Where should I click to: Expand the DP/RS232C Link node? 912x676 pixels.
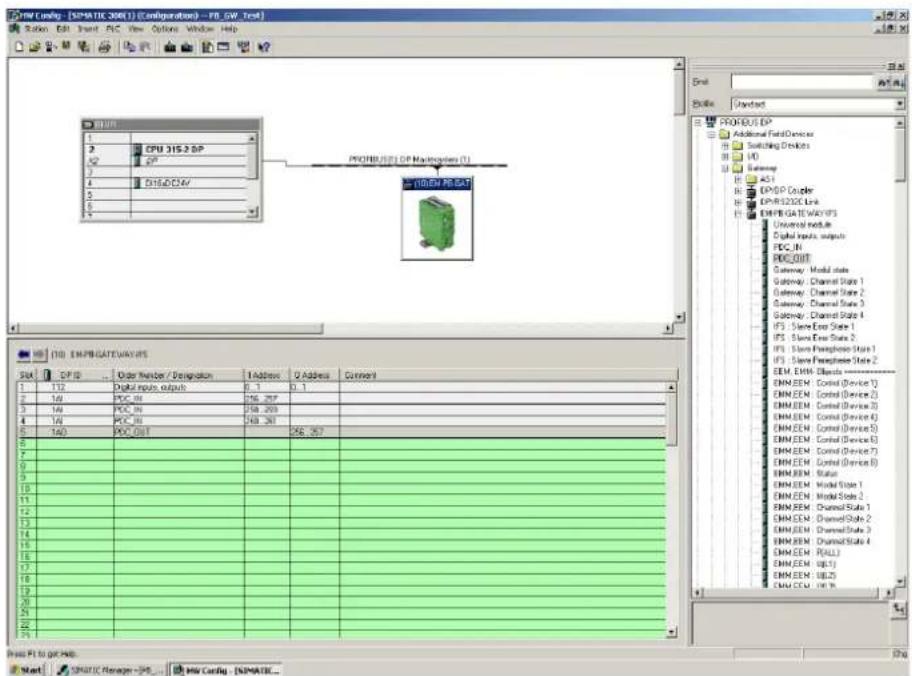click(738, 202)
